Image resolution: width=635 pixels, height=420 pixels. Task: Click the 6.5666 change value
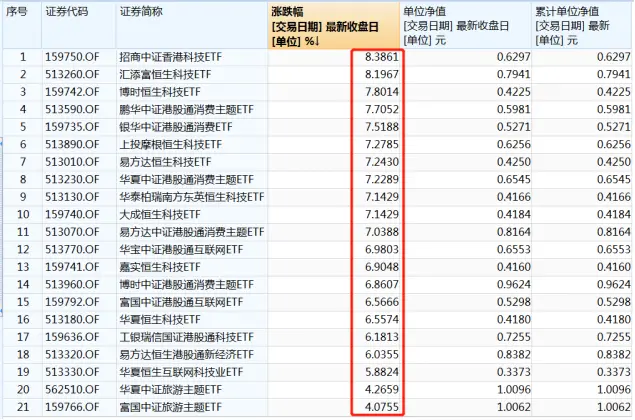pos(381,302)
